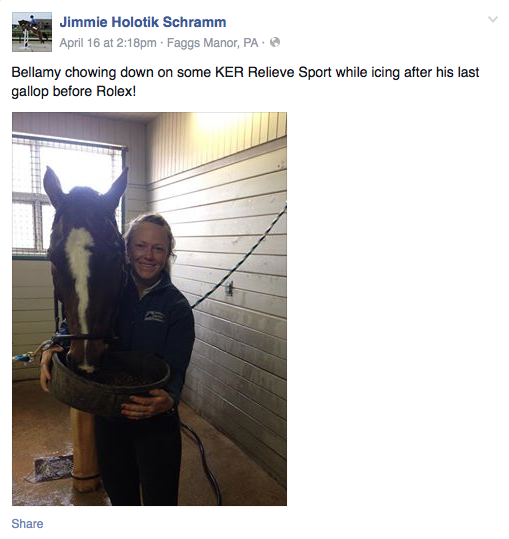
Task: Click the post caption text about Bellamy
Action: pos(245,82)
